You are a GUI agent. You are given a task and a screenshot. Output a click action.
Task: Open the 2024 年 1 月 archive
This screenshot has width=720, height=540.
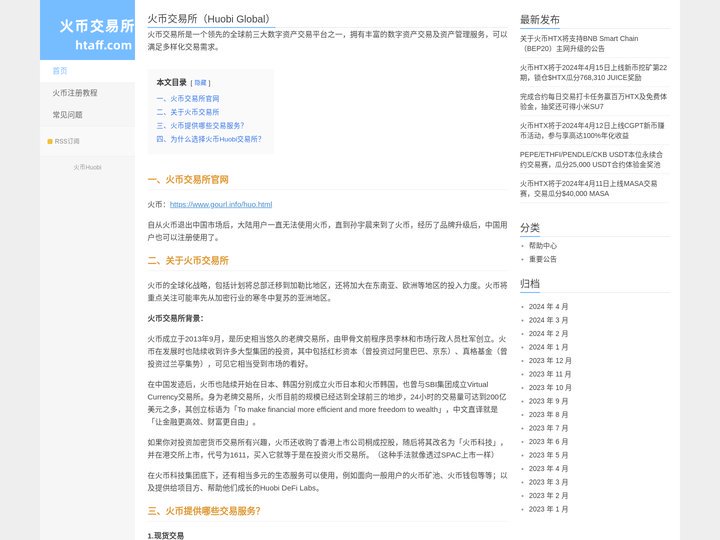click(548, 347)
